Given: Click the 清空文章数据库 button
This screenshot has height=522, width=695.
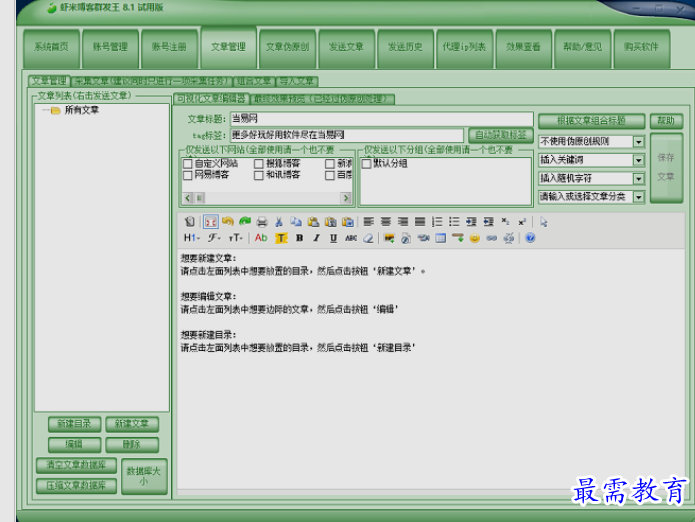Looking at the screenshot, I should click(76, 465).
